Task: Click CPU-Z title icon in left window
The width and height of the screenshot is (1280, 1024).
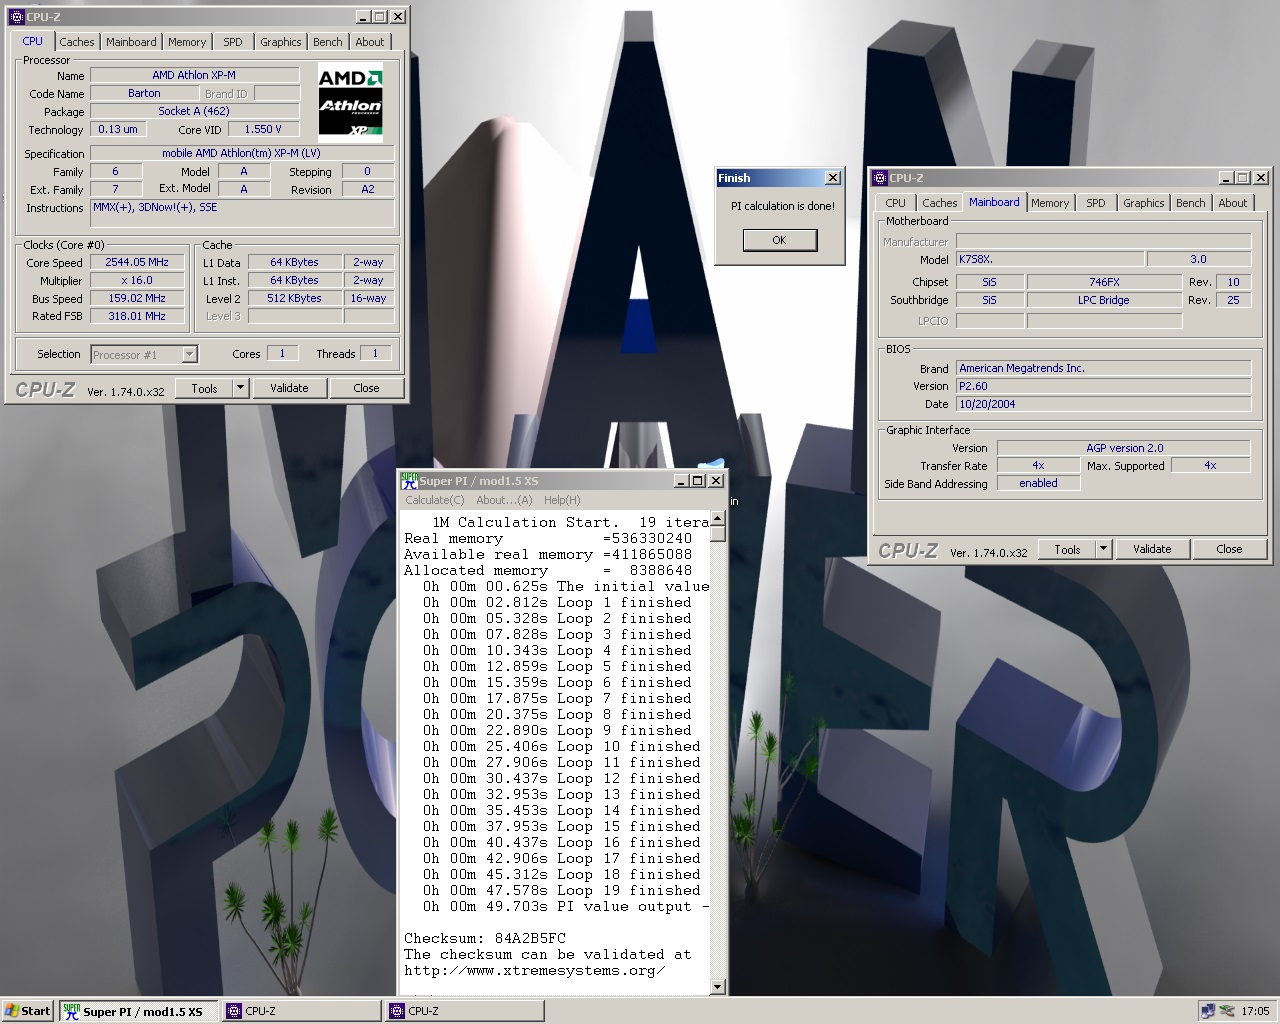Action: [16, 16]
